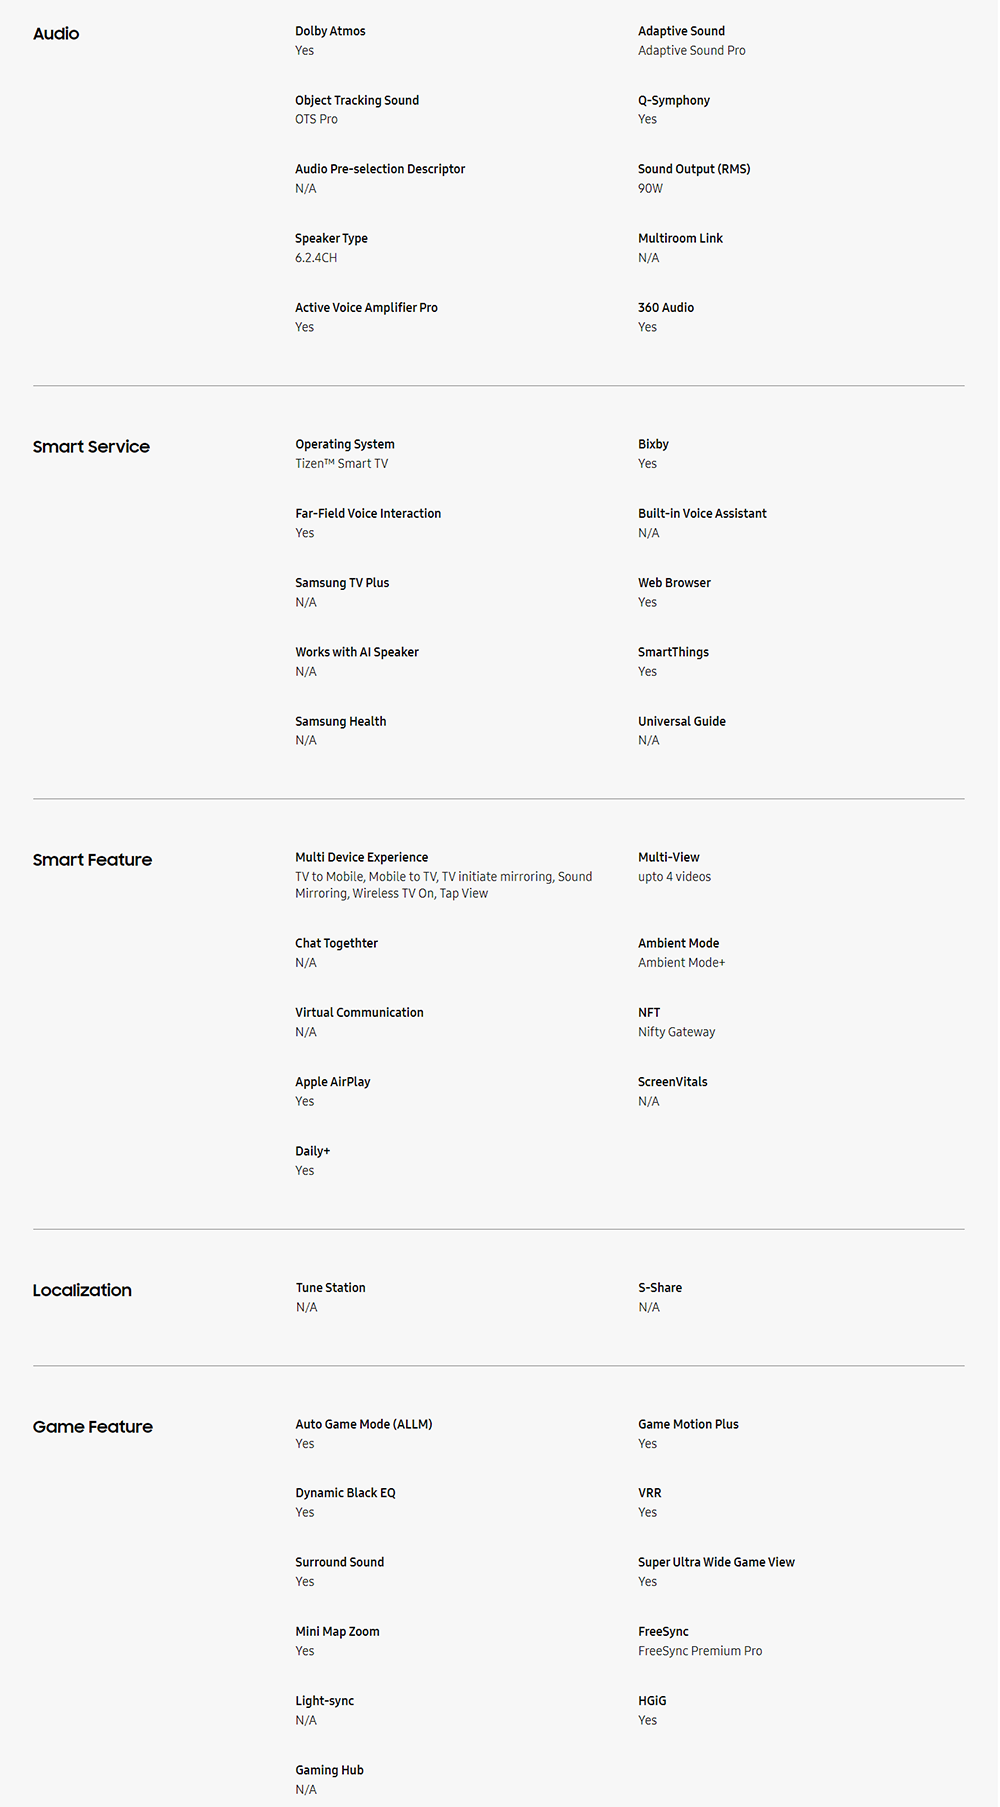
Task: Click the Sound Output (RMS) label
Action: click(x=694, y=169)
